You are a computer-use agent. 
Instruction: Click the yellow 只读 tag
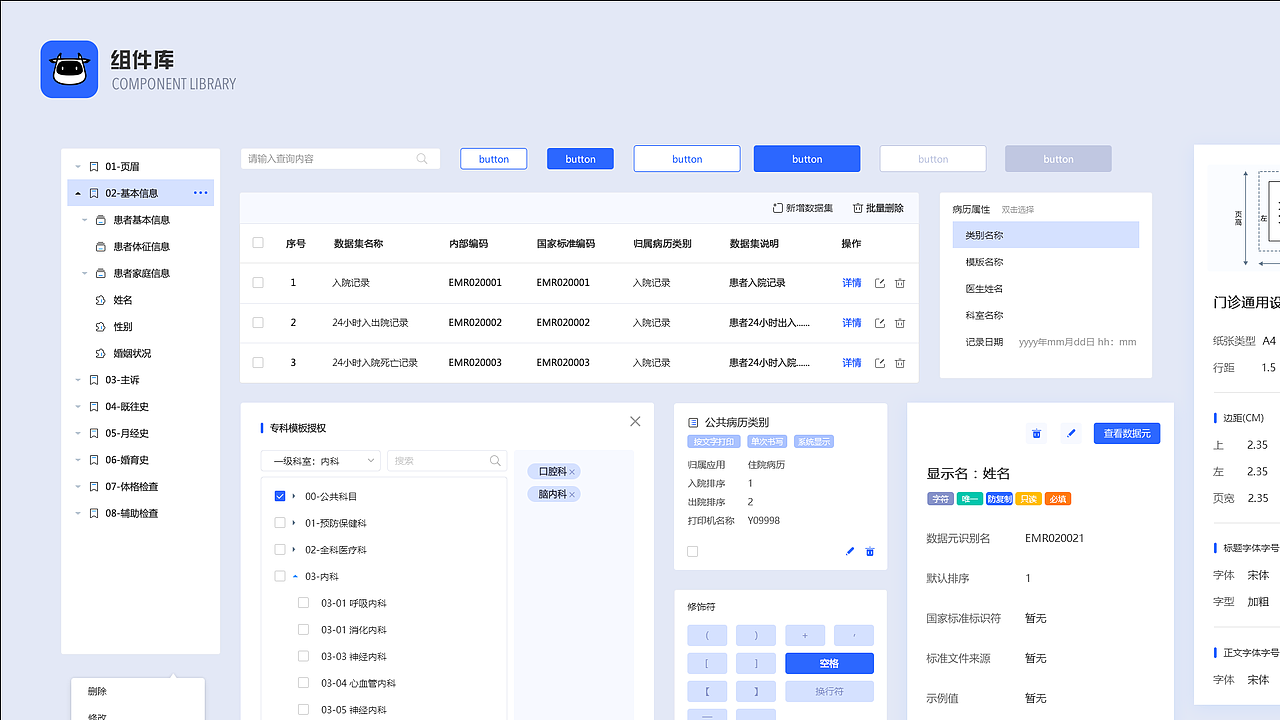pyautogui.click(x=1028, y=498)
